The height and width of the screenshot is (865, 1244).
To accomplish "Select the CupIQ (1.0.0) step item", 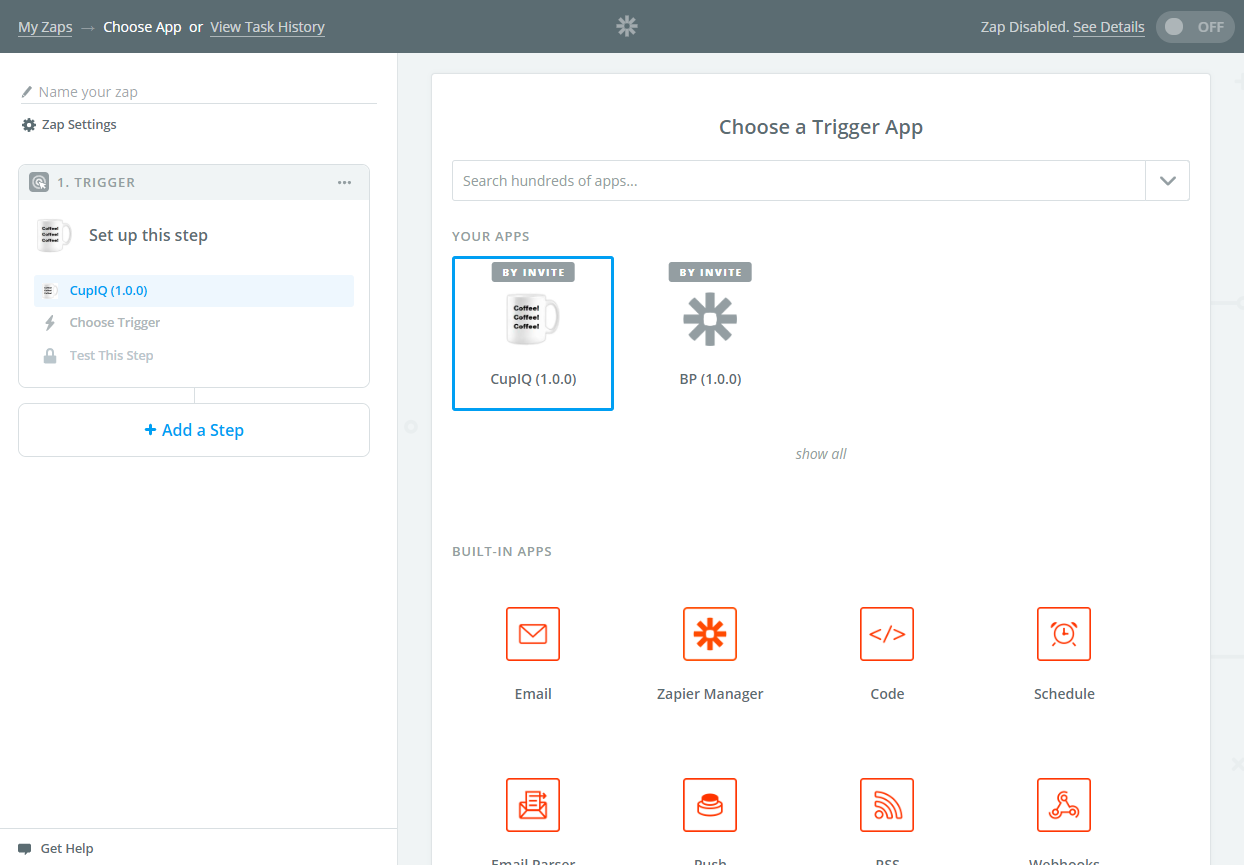I will tap(194, 291).
